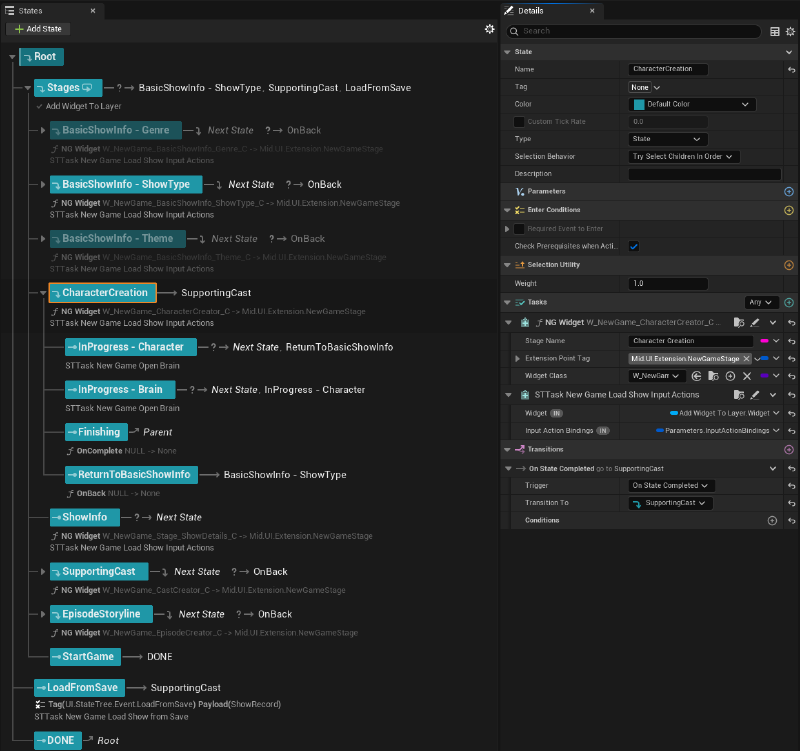The height and width of the screenshot is (751, 800).
Task: Browse to Widget Class asset in content browser
Action: coord(714,376)
